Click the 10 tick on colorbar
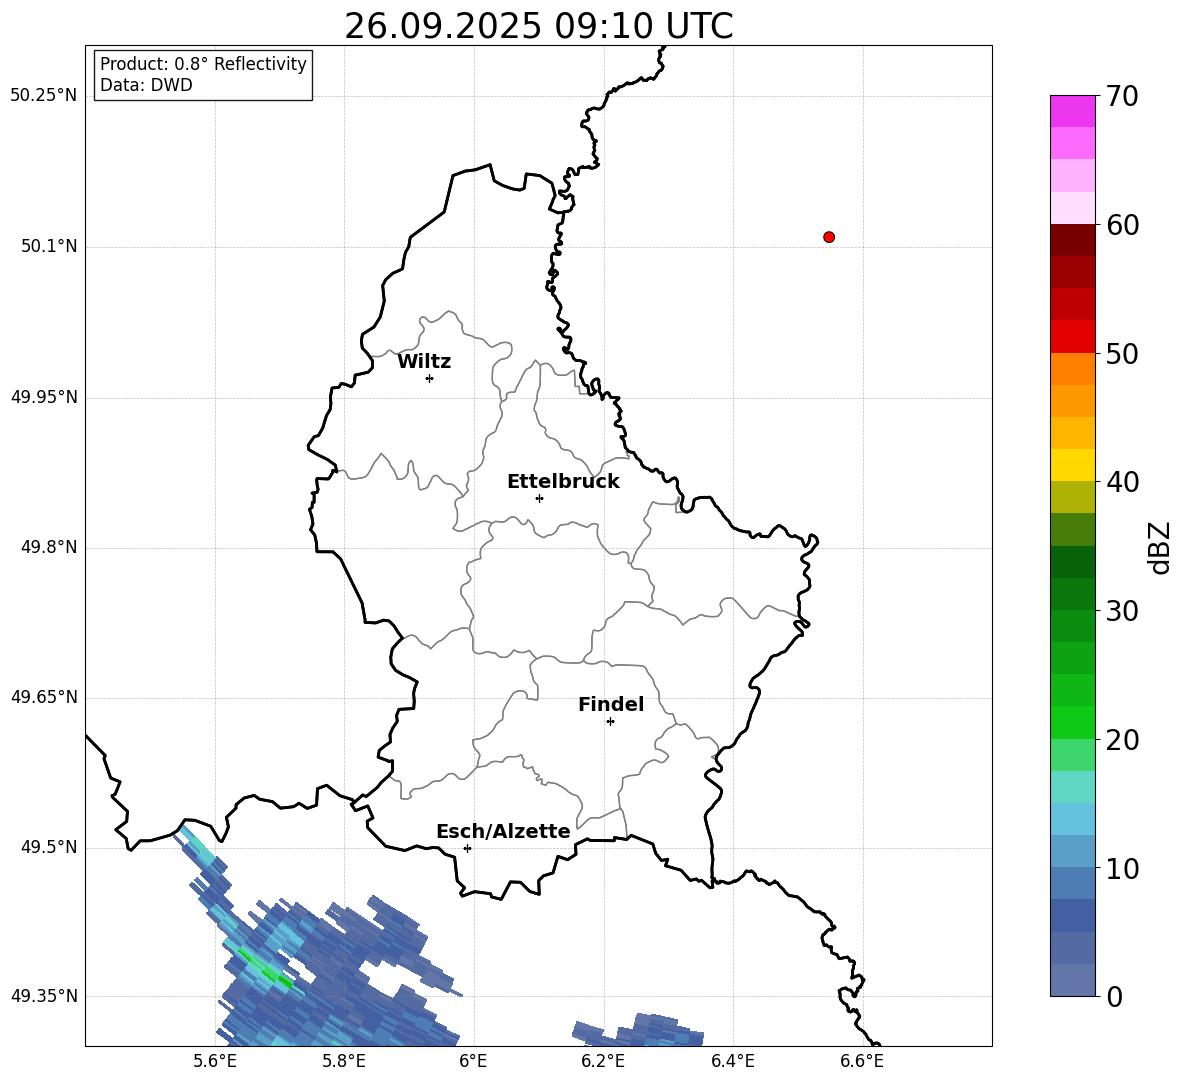Viewport: 1184px width, 1081px height. coord(1122,868)
